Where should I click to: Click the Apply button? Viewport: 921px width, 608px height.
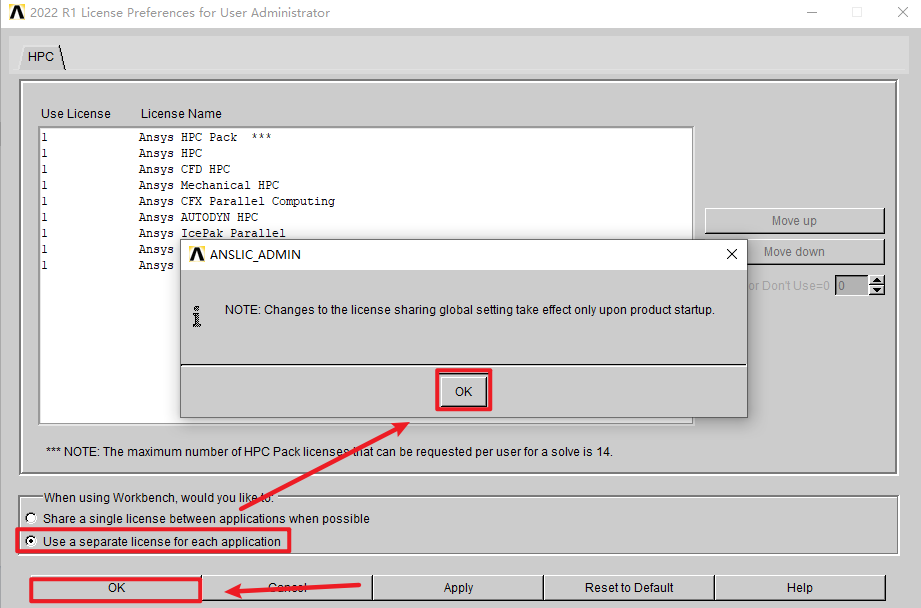tap(458, 588)
